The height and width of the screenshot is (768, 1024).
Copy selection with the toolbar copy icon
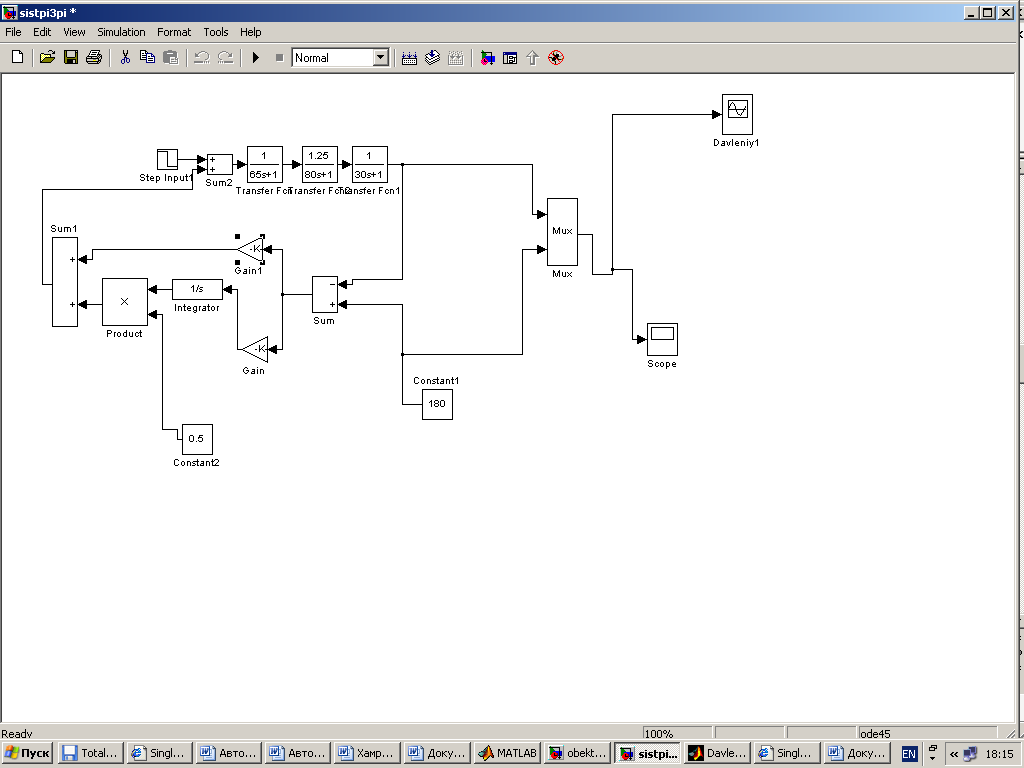pos(148,57)
